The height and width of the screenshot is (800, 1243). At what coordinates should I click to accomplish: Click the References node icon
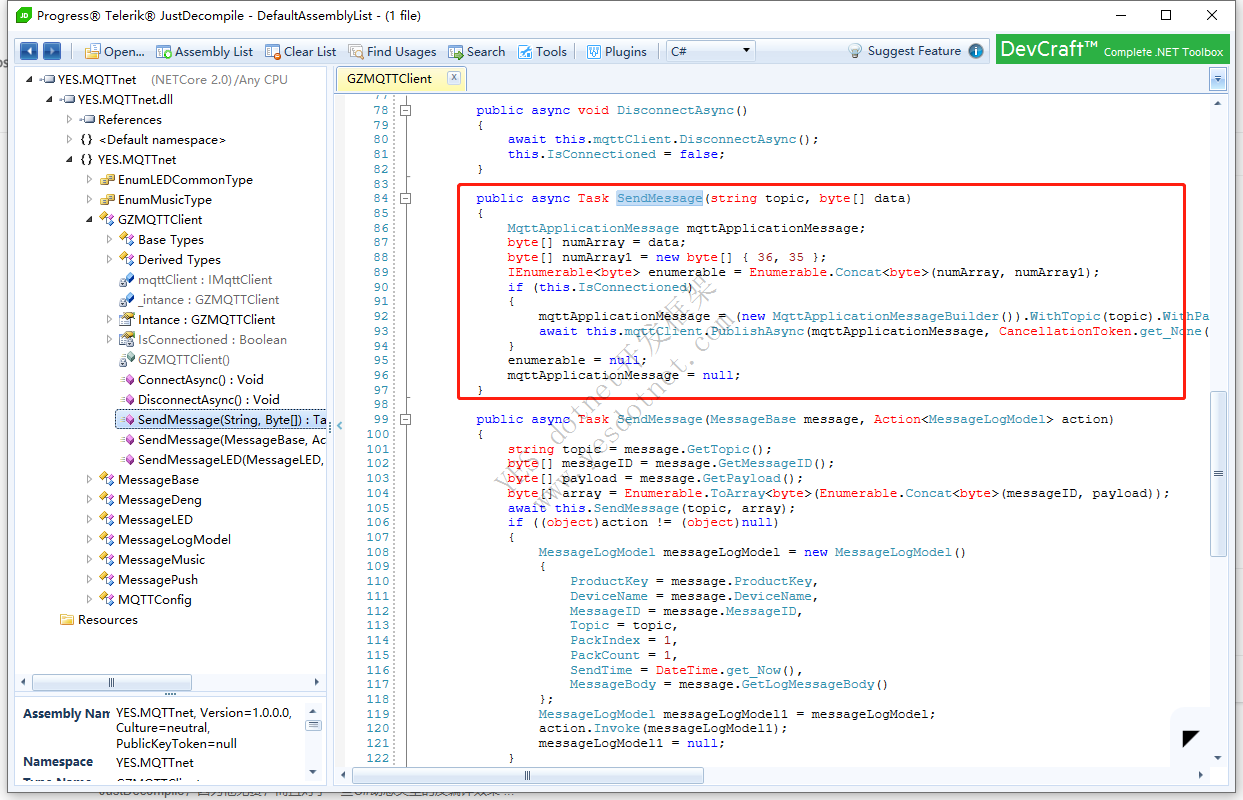(x=87, y=119)
